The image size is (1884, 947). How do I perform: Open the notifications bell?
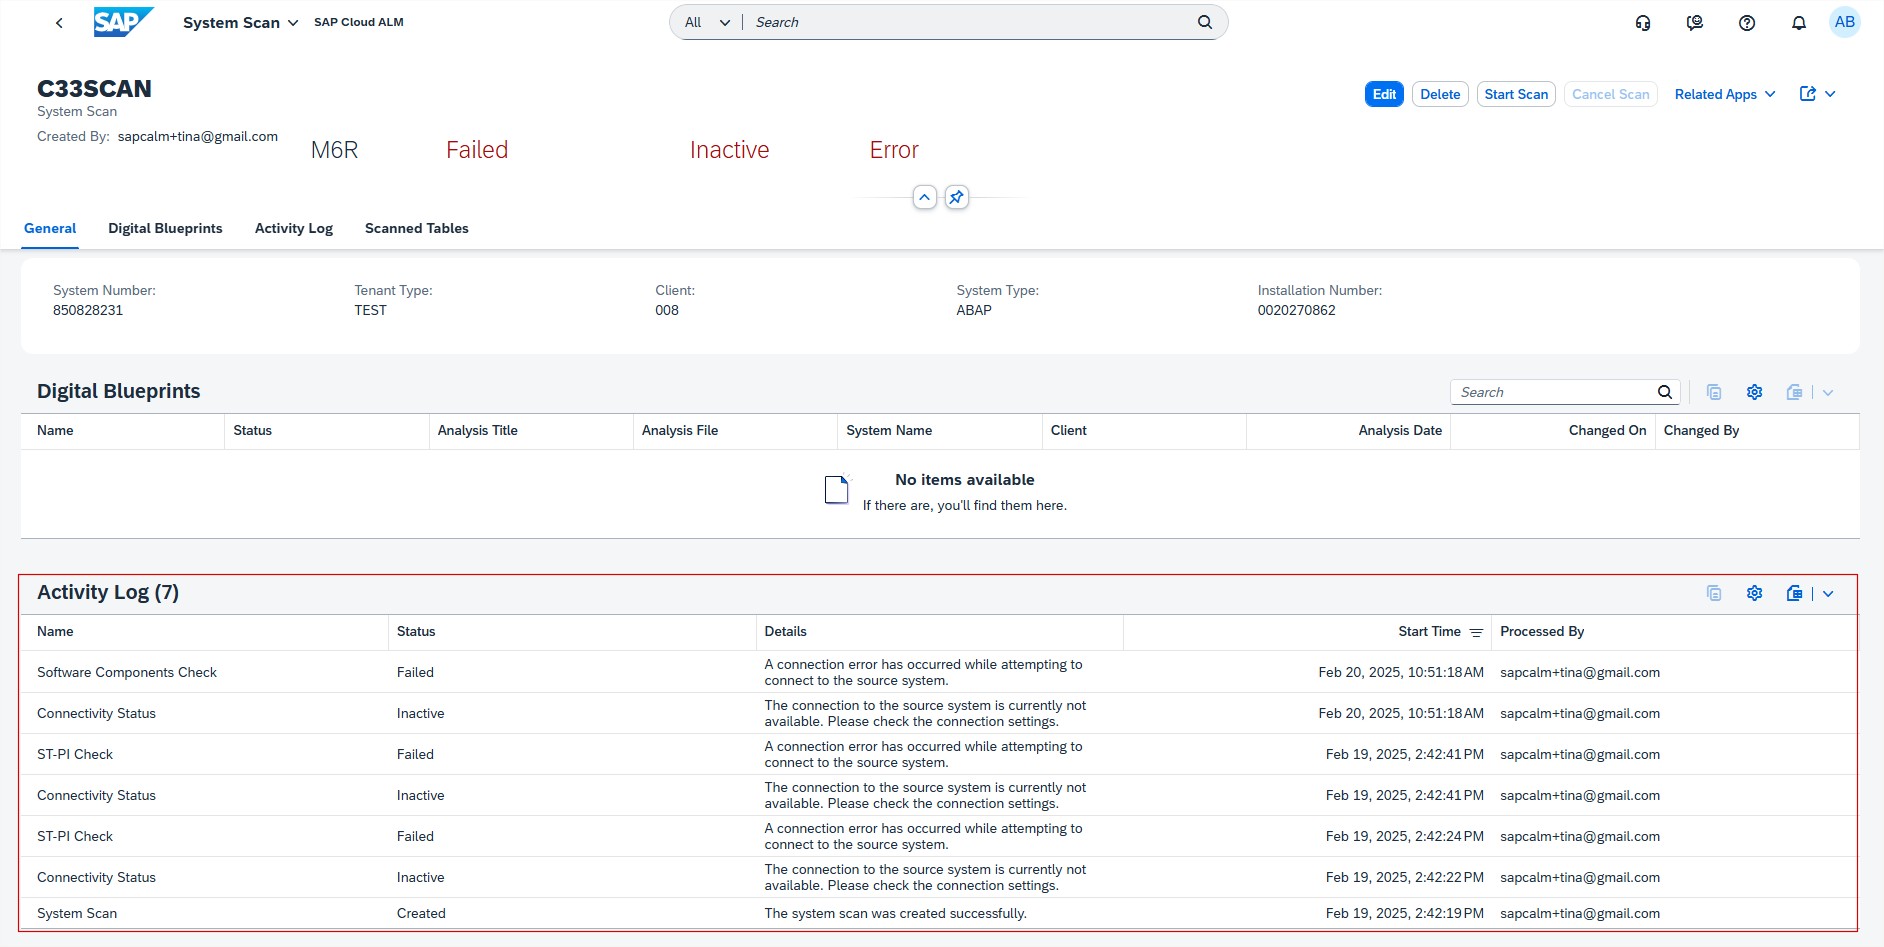click(1799, 23)
